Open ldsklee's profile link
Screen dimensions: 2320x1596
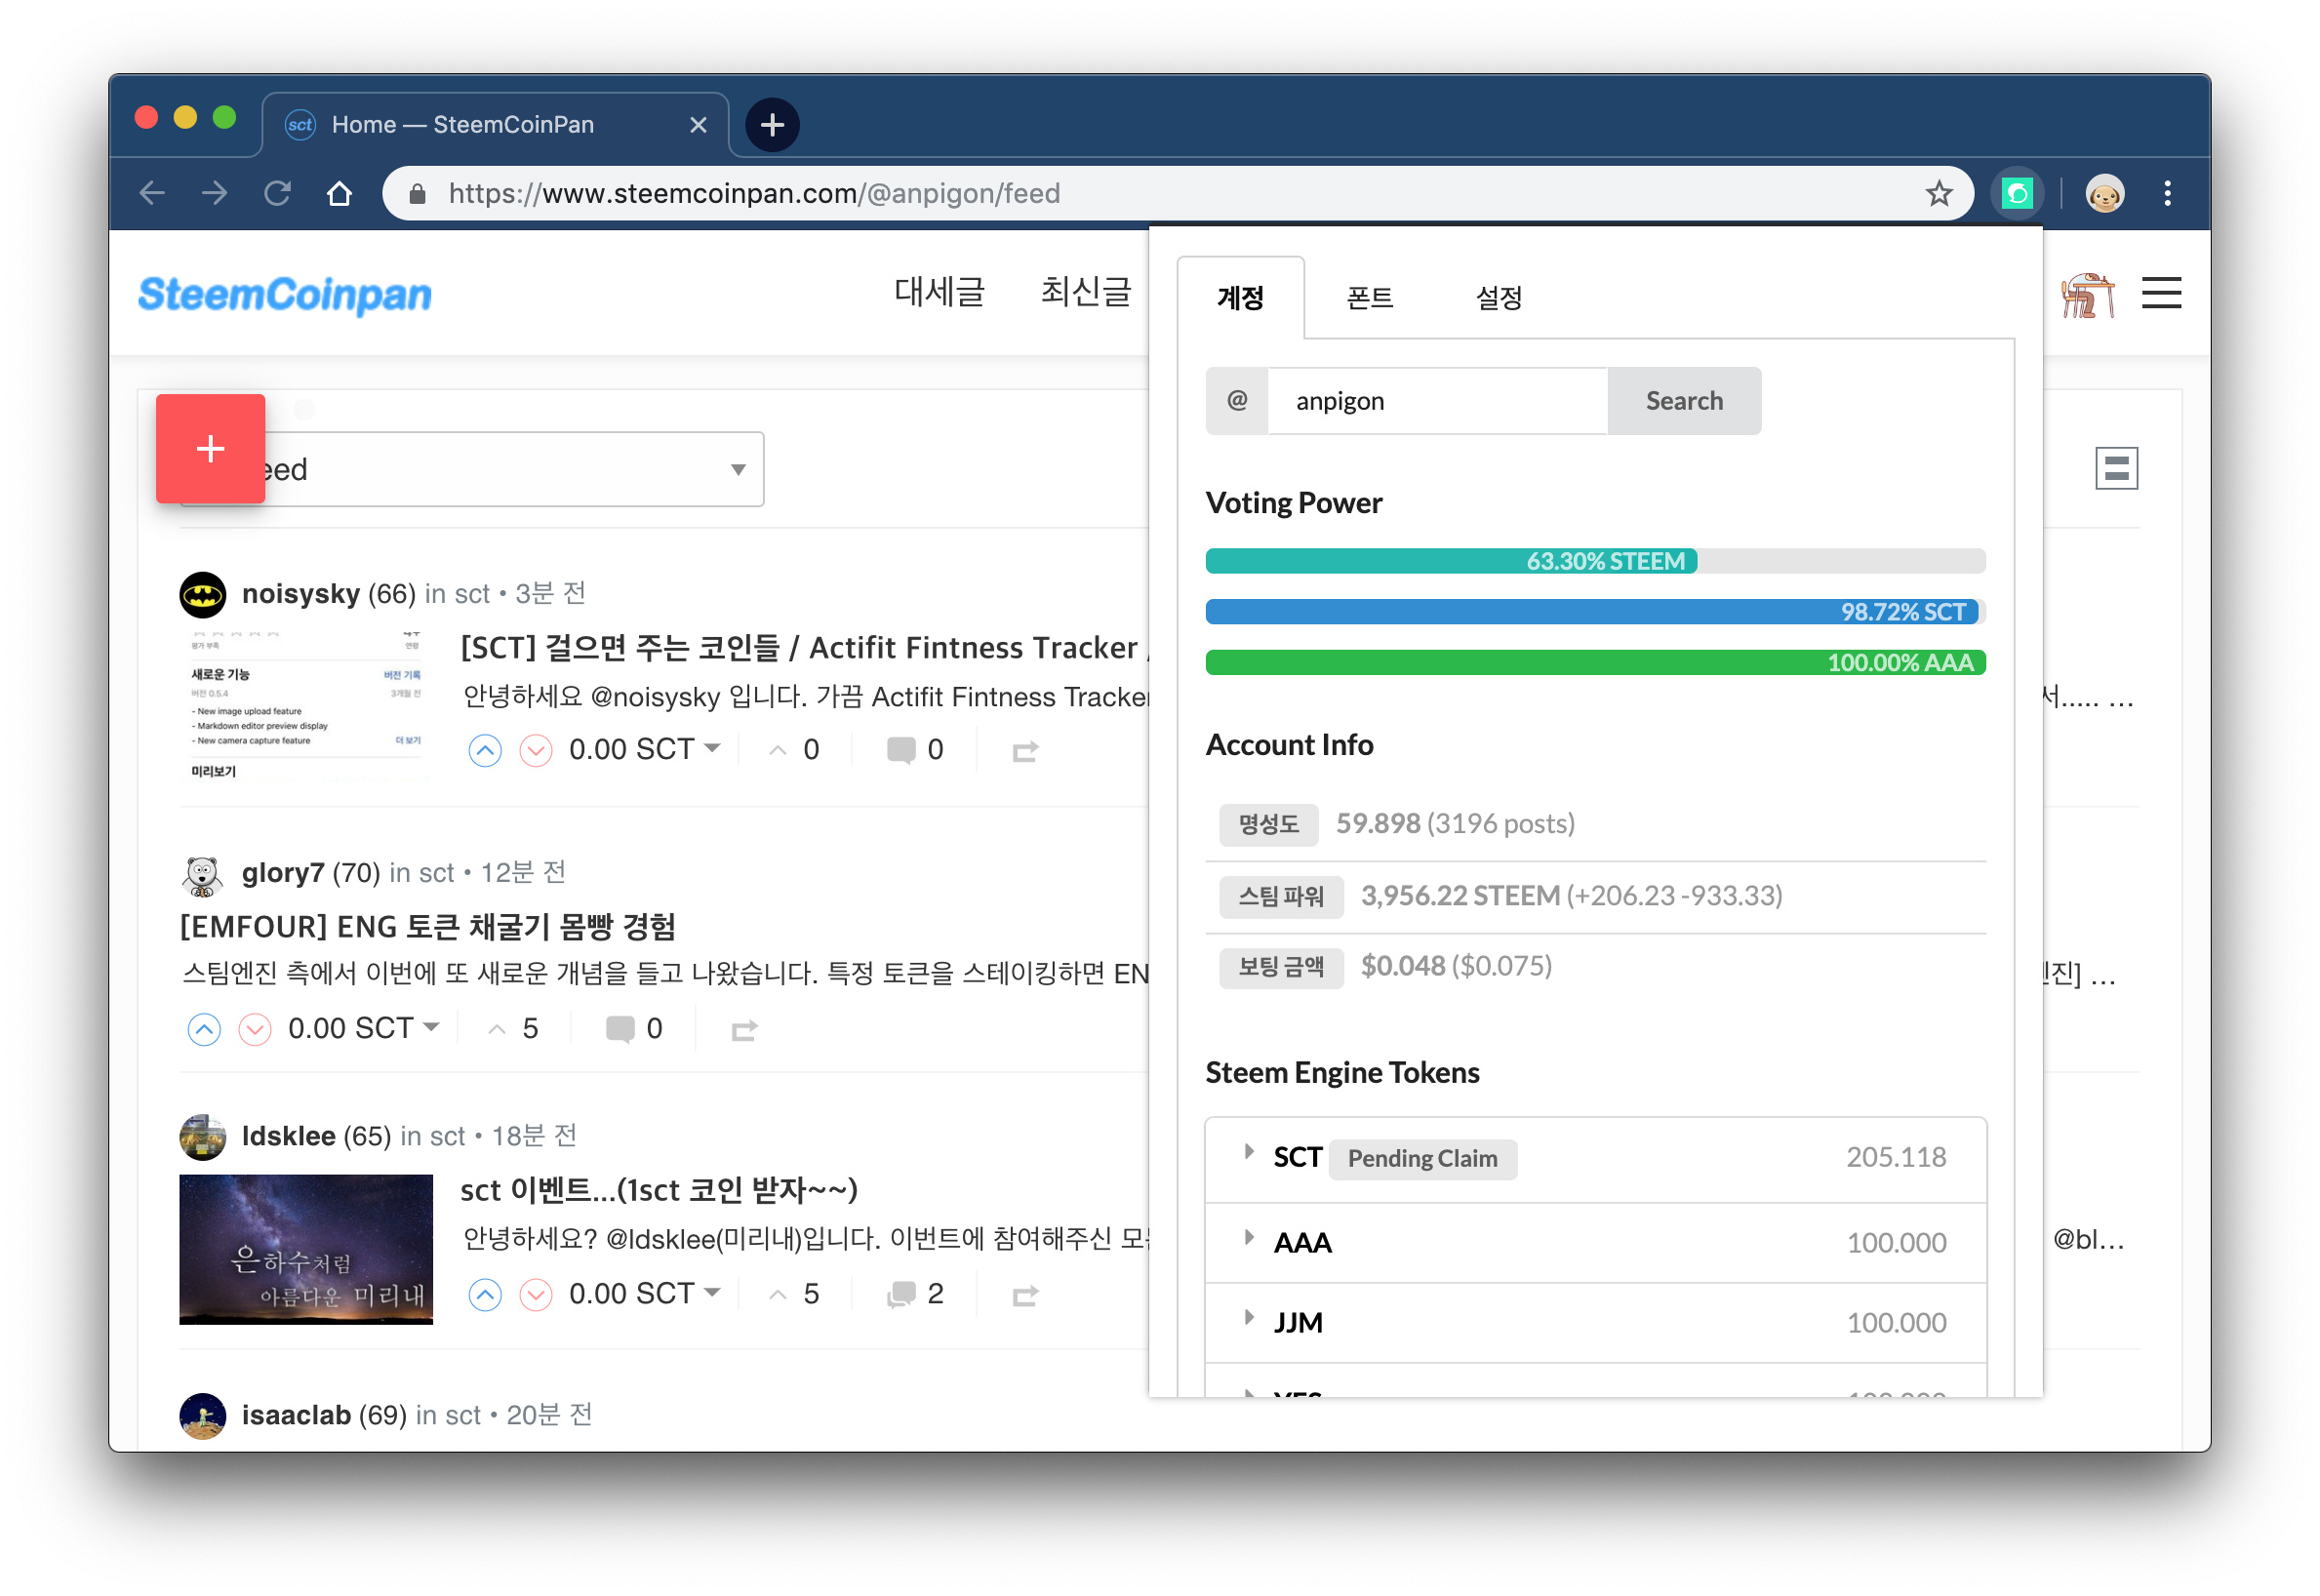(288, 1137)
